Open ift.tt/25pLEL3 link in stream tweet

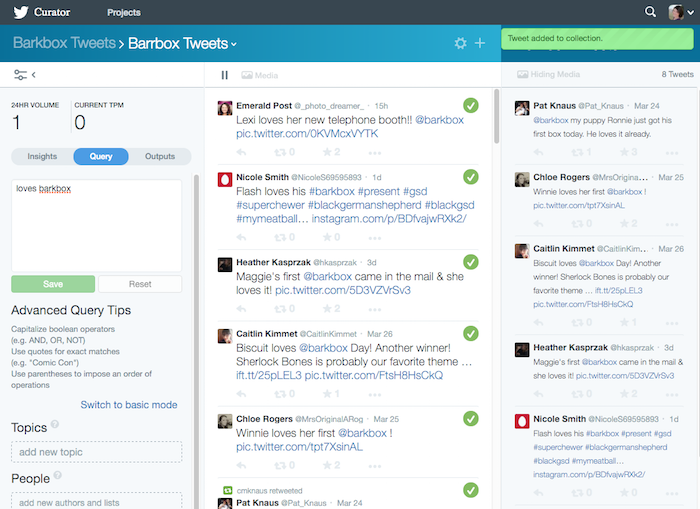point(269,375)
